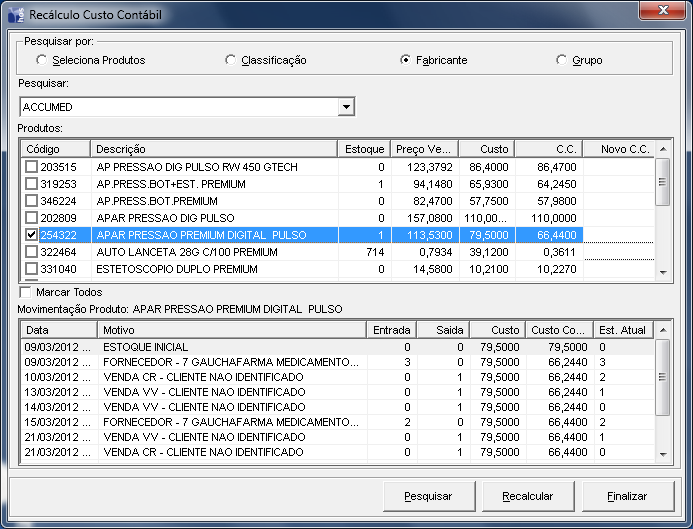The image size is (693, 529).
Task: Select the 10/03/2012 VENDA CR movement row
Action: pyautogui.click(x=338, y=377)
